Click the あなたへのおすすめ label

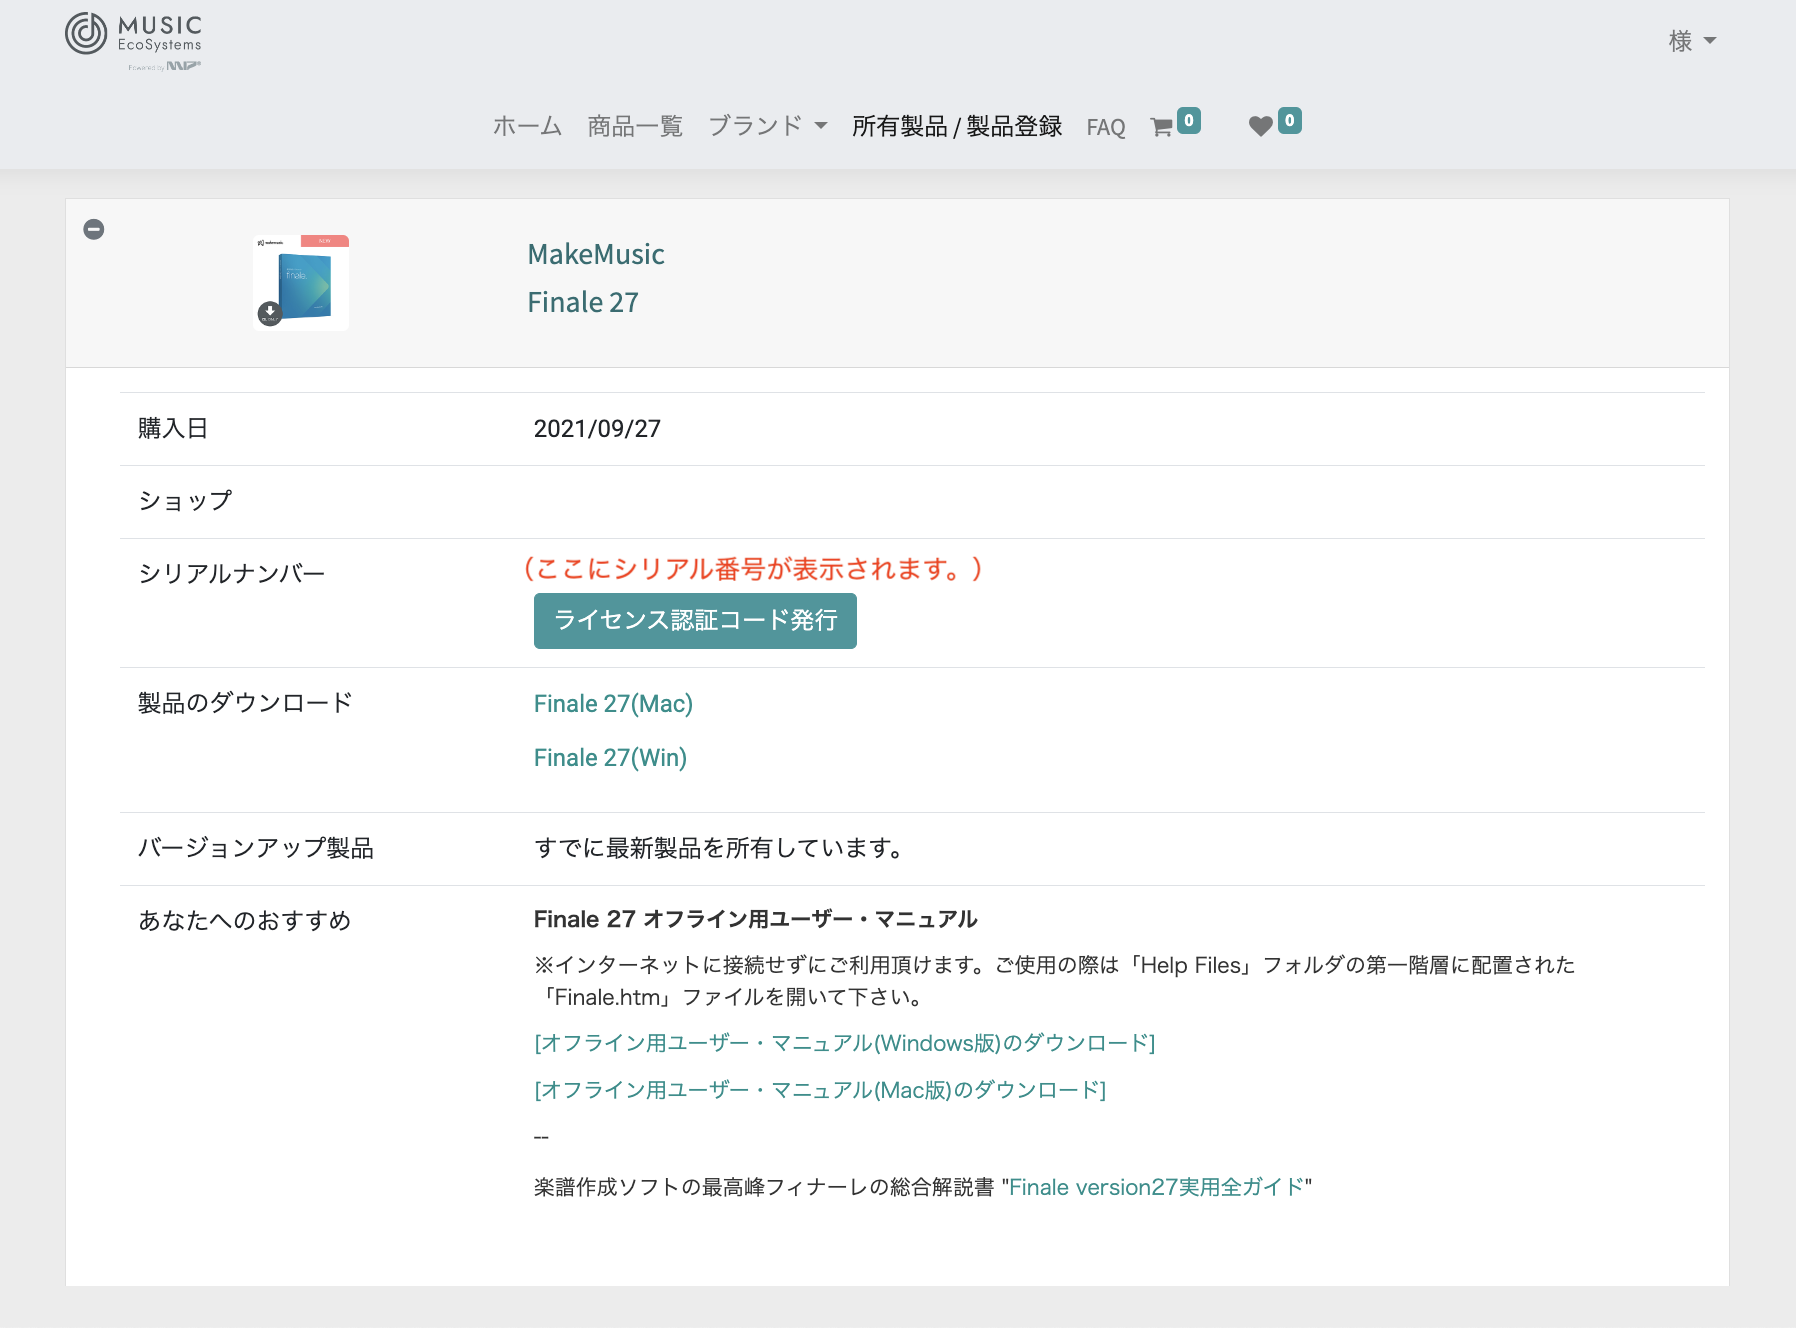[x=245, y=920]
